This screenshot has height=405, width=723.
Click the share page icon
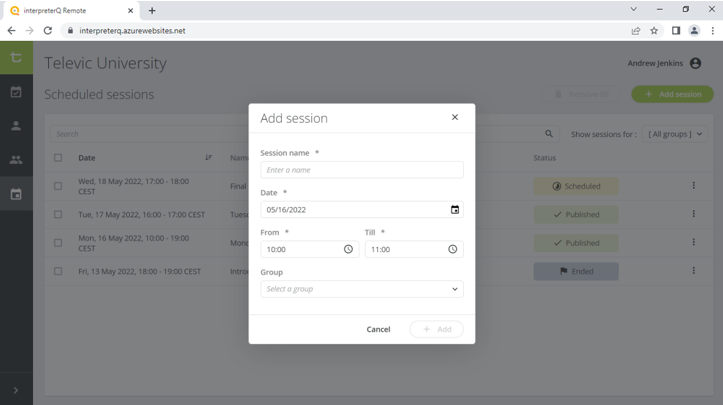pyautogui.click(x=636, y=30)
